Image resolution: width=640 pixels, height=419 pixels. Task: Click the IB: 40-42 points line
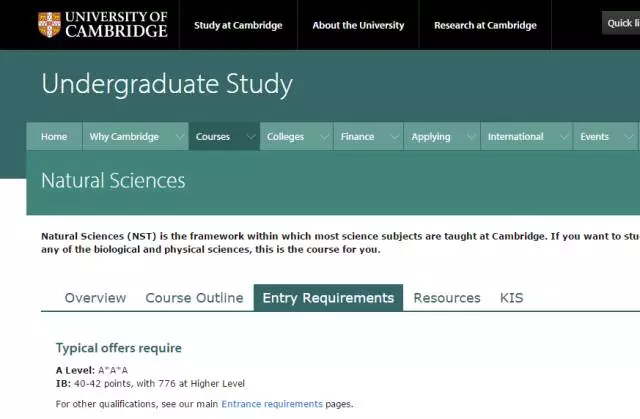[x=150, y=384]
